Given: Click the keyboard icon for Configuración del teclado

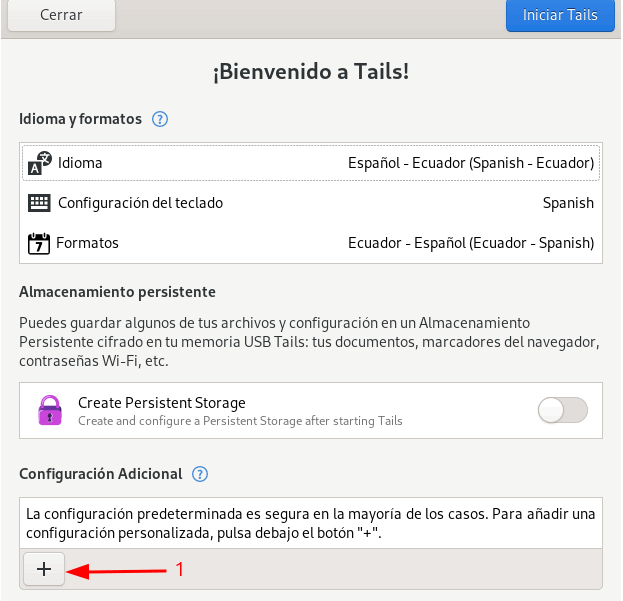Looking at the screenshot, I should (39, 203).
